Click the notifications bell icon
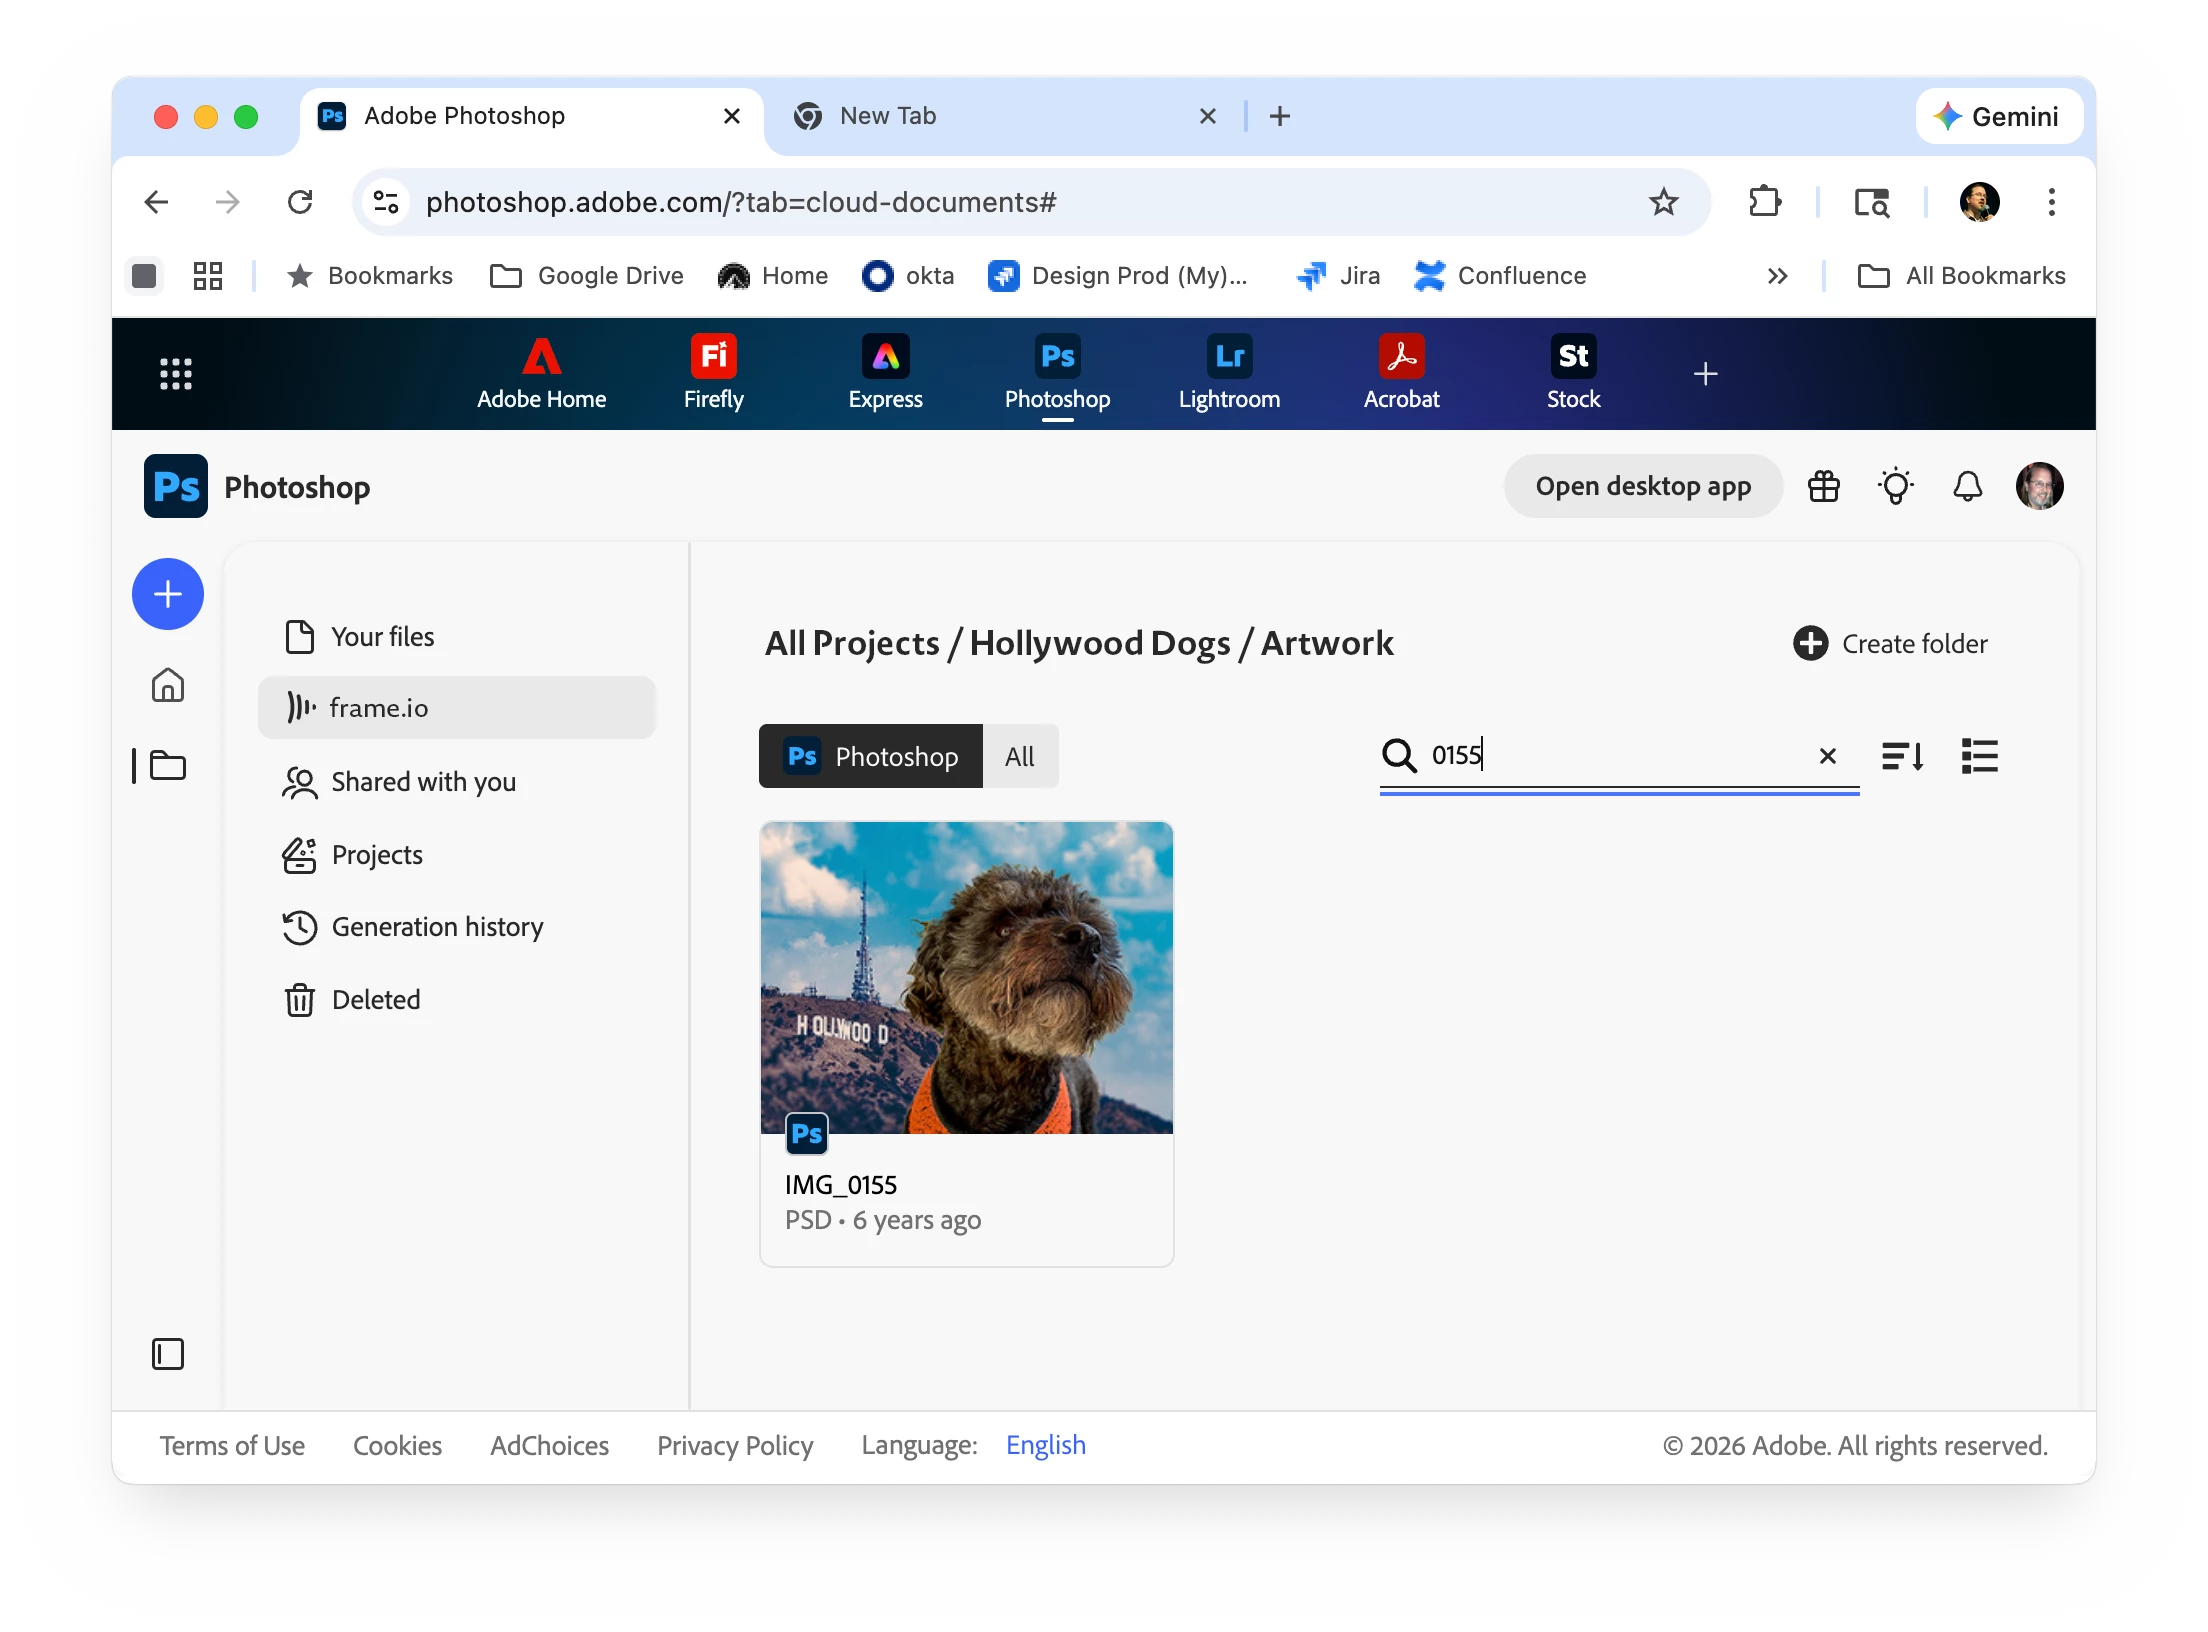The image size is (2208, 1632). point(1967,487)
